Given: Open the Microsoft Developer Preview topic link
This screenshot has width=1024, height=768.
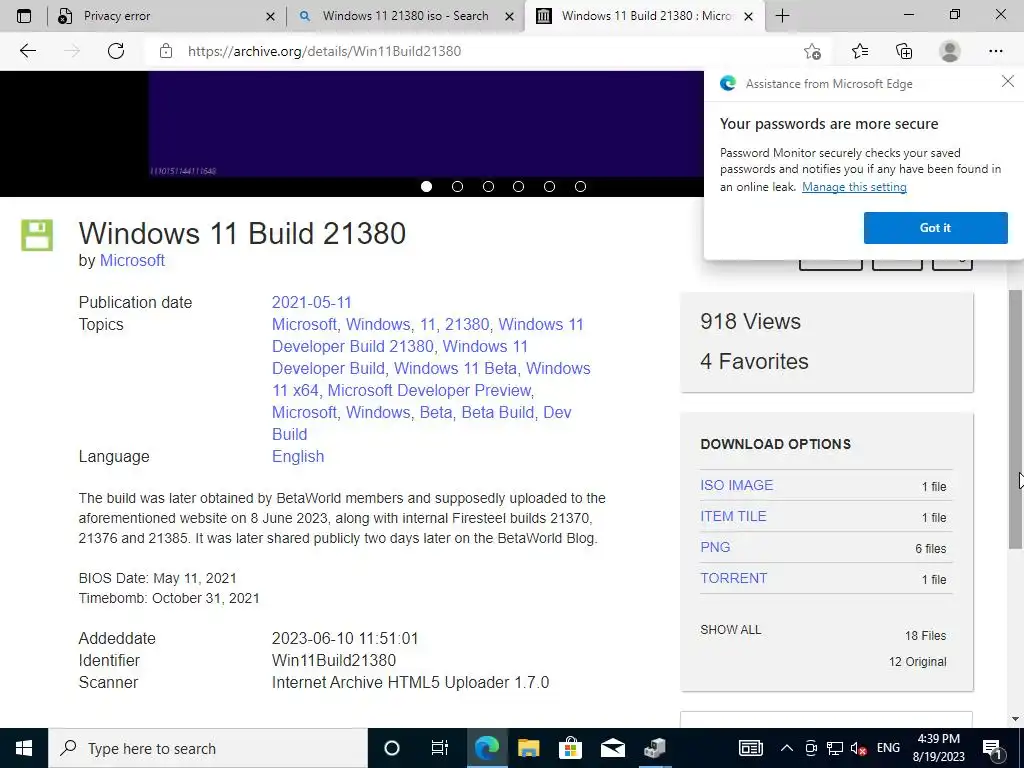Looking at the screenshot, I should click(x=429, y=391).
